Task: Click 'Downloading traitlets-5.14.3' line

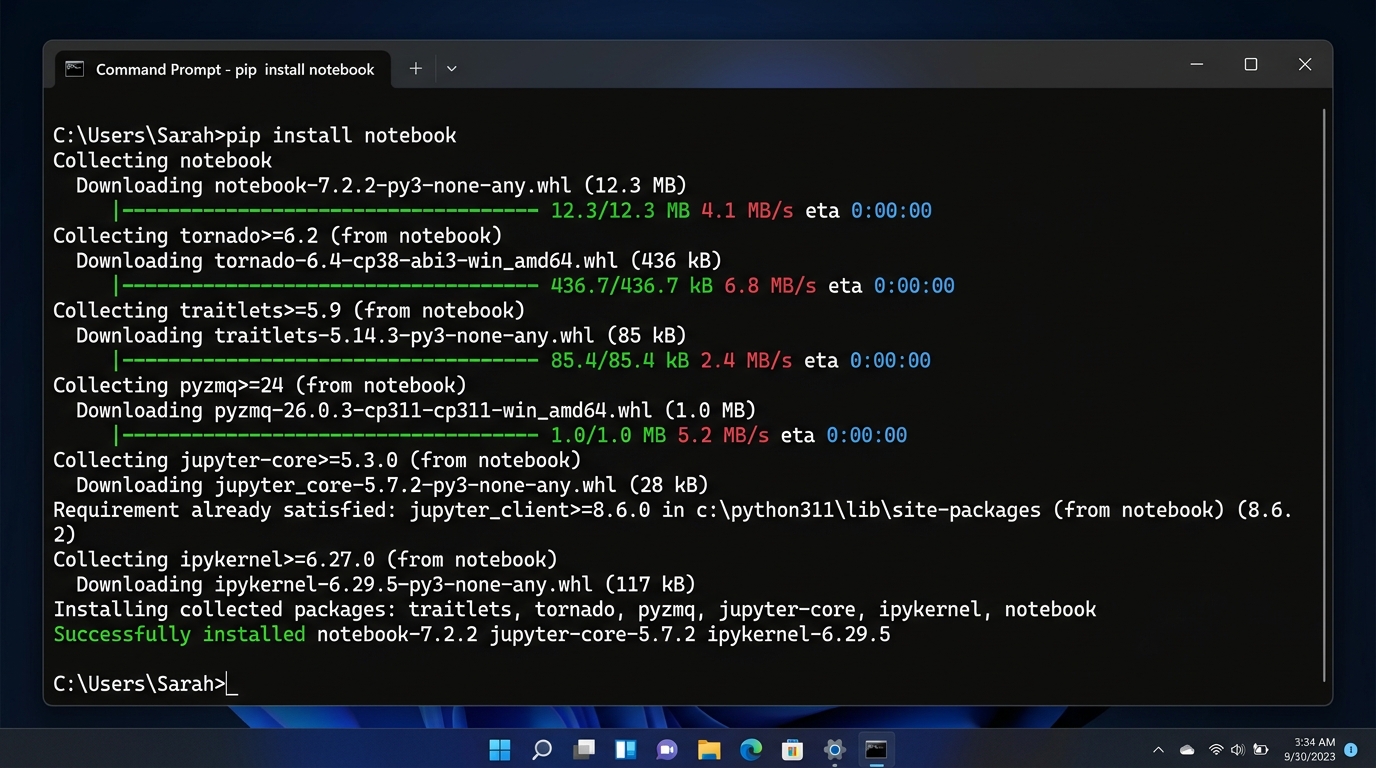Action: (x=381, y=336)
